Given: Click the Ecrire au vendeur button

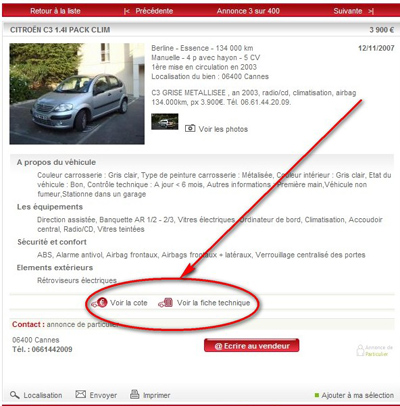Looking at the screenshot, I should point(252,346).
